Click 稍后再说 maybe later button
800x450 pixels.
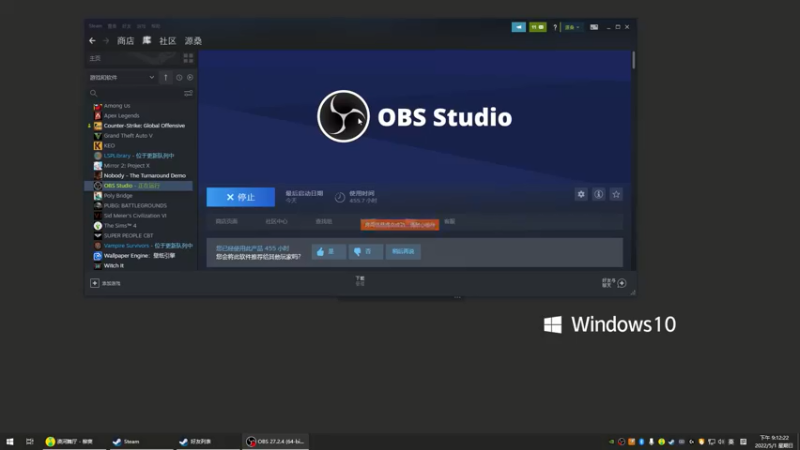click(x=403, y=252)
